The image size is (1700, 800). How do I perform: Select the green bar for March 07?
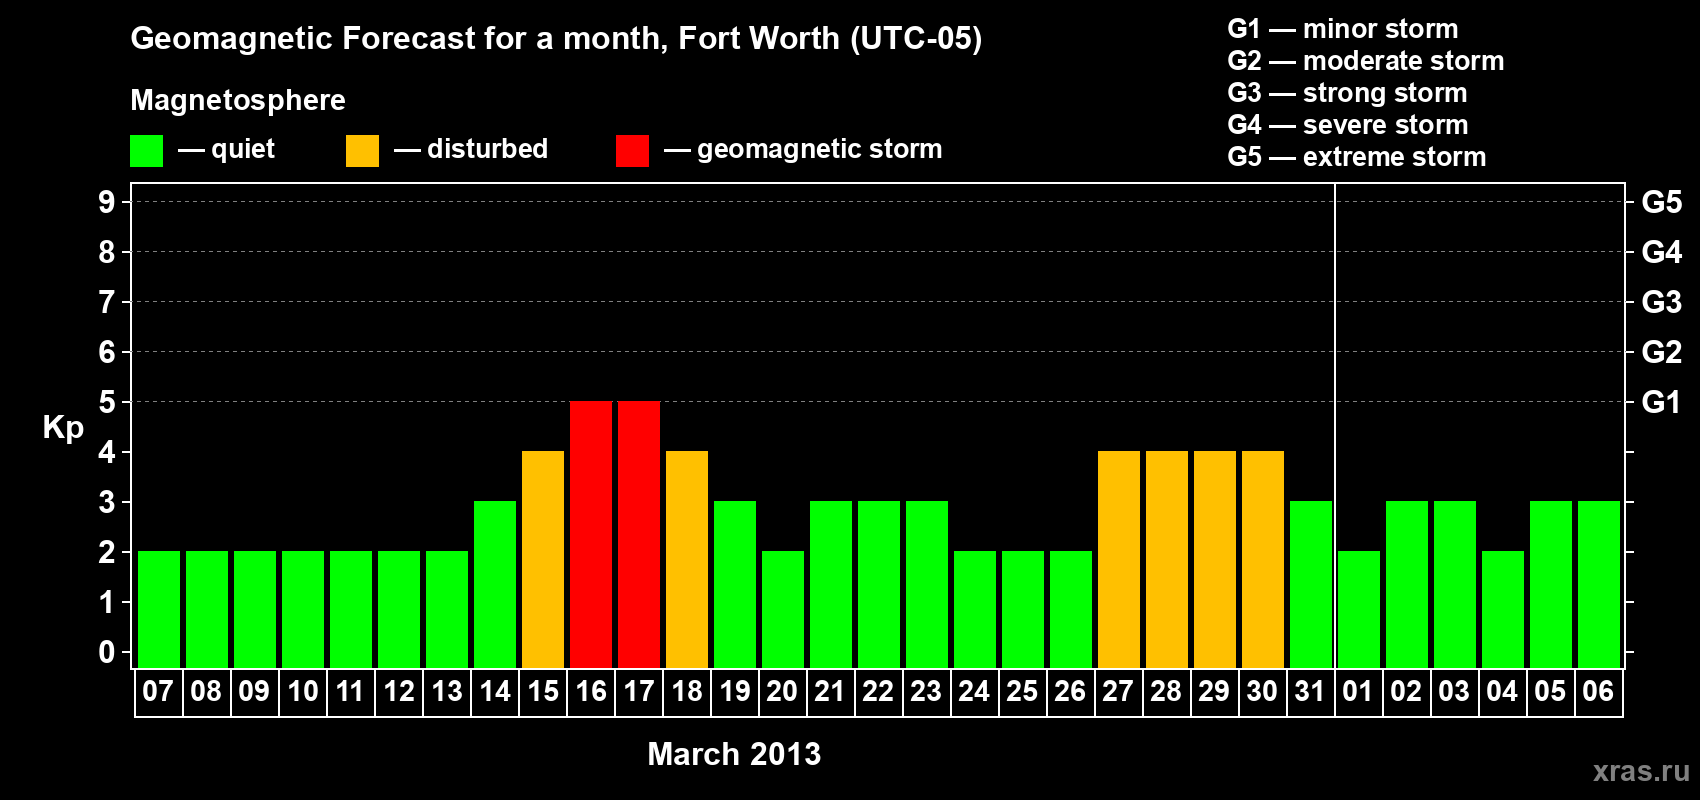pos(159,609)
